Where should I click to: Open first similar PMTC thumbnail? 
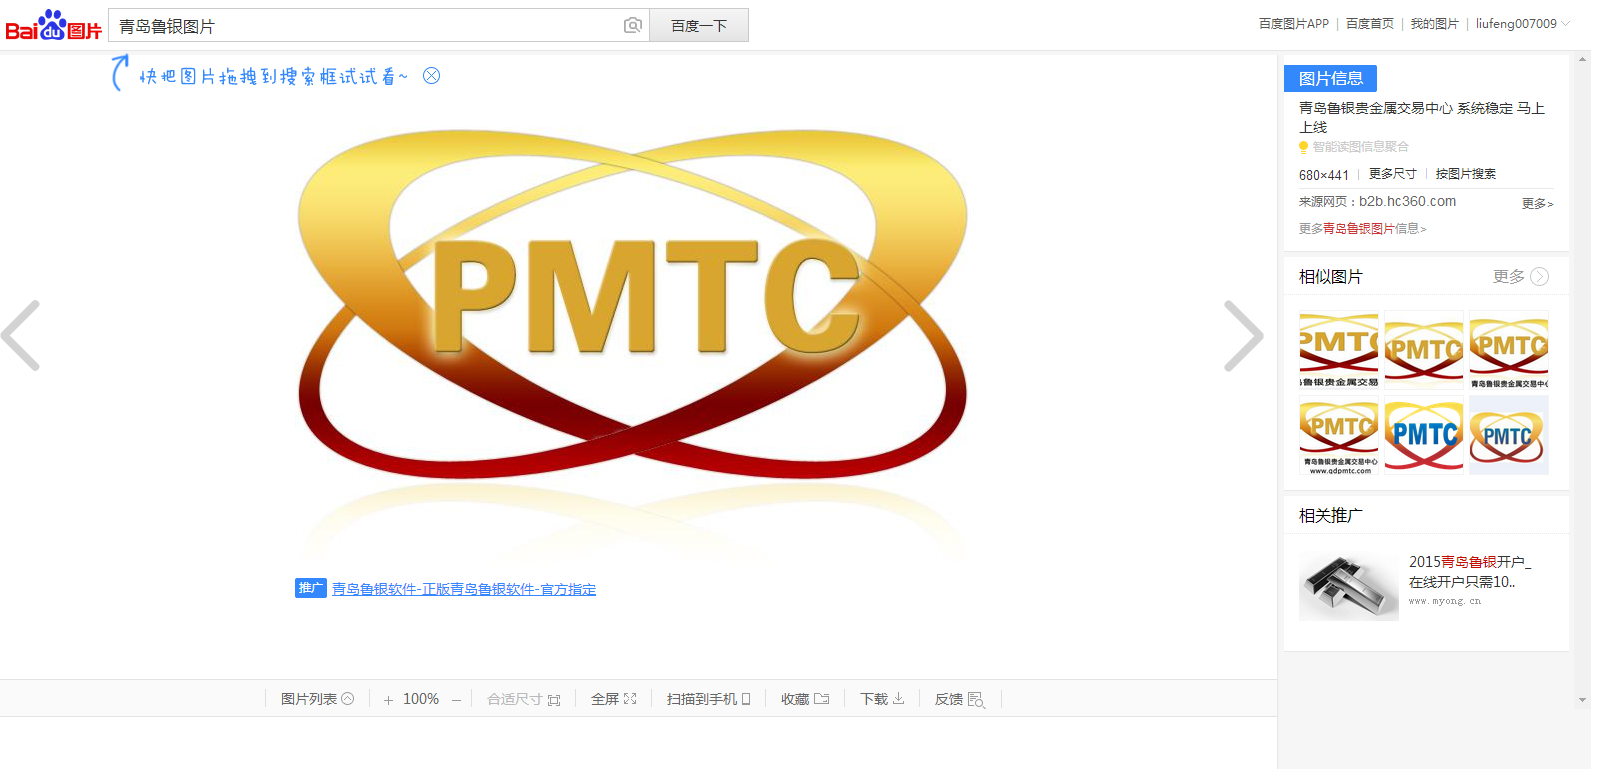click(1338, 350)
